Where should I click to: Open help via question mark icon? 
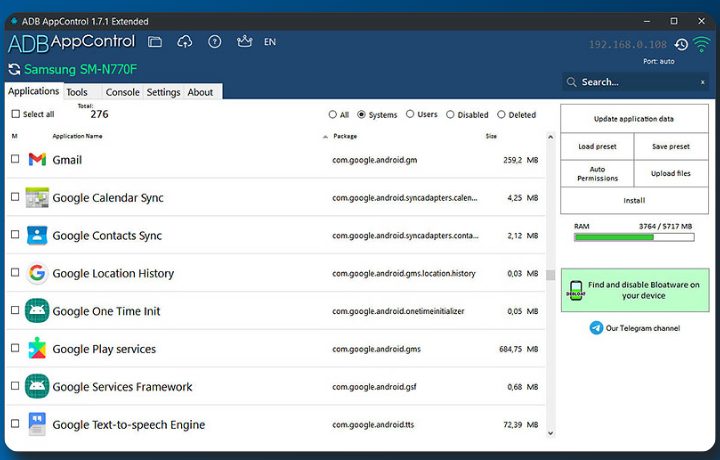(x=214, y=42)
